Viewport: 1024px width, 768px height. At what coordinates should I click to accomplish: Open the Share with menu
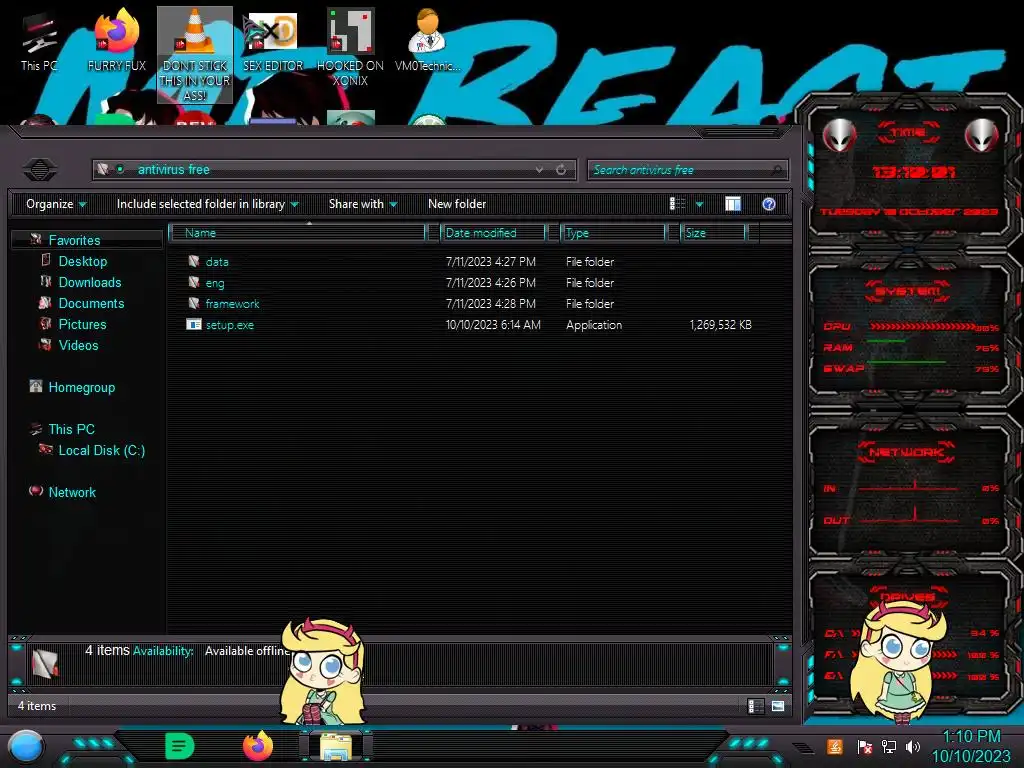point(362,204)
